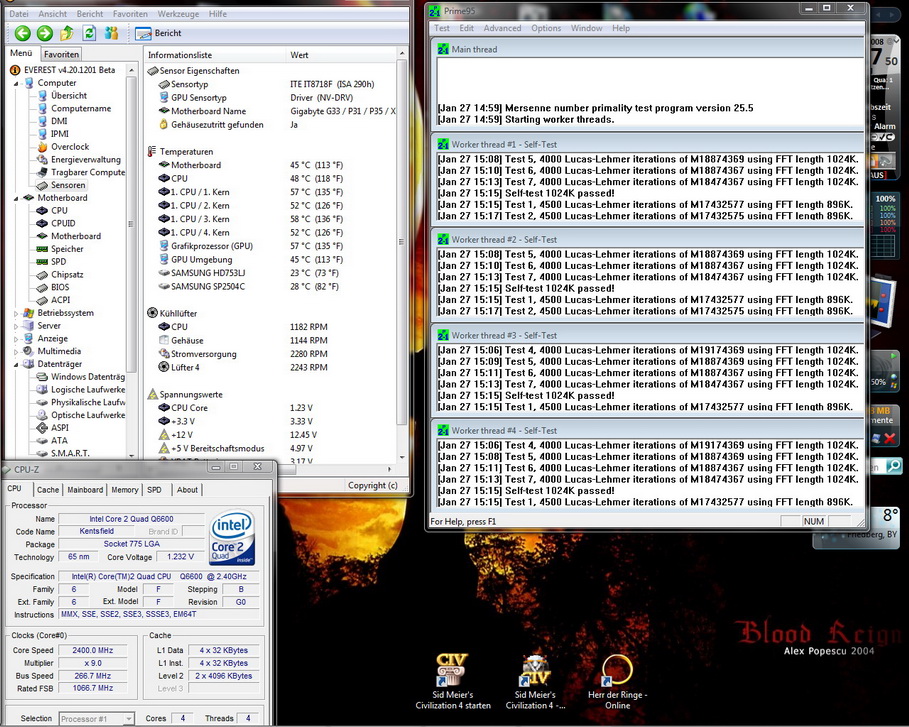Image resolution: width=909 pixels, height=727 pixels.
Task: Collapse the Computer tree node
Action: click(16, 83)
